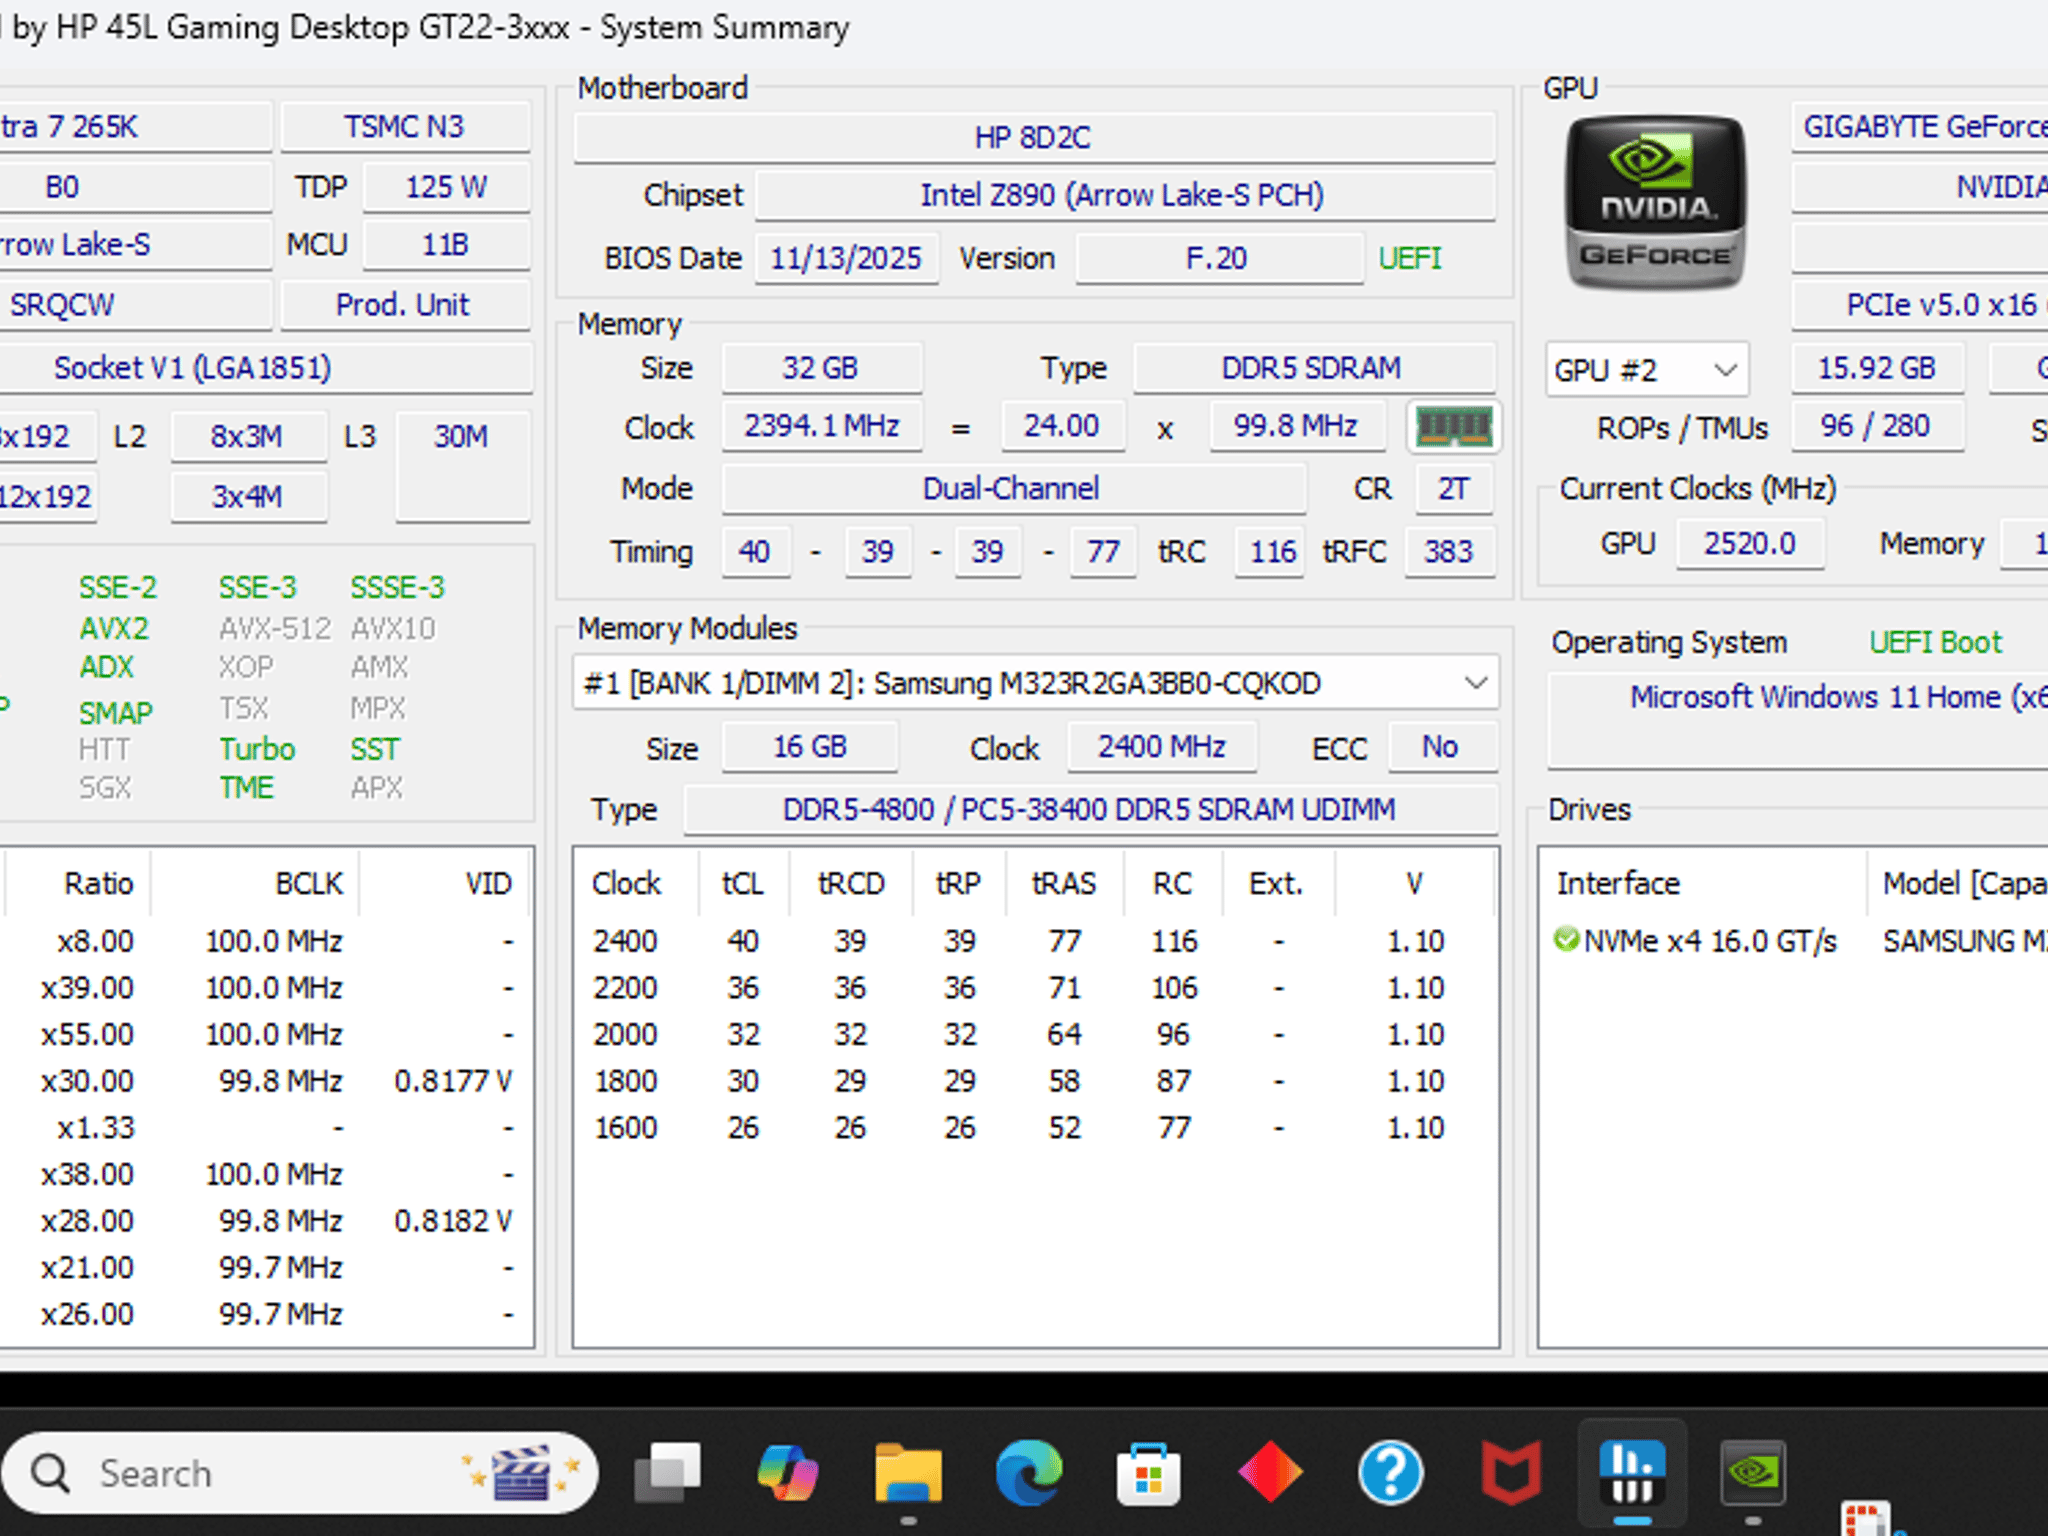Select the 1600 clock row in timings table
This screenshot has width=2048, height=1536.
1035,1128
